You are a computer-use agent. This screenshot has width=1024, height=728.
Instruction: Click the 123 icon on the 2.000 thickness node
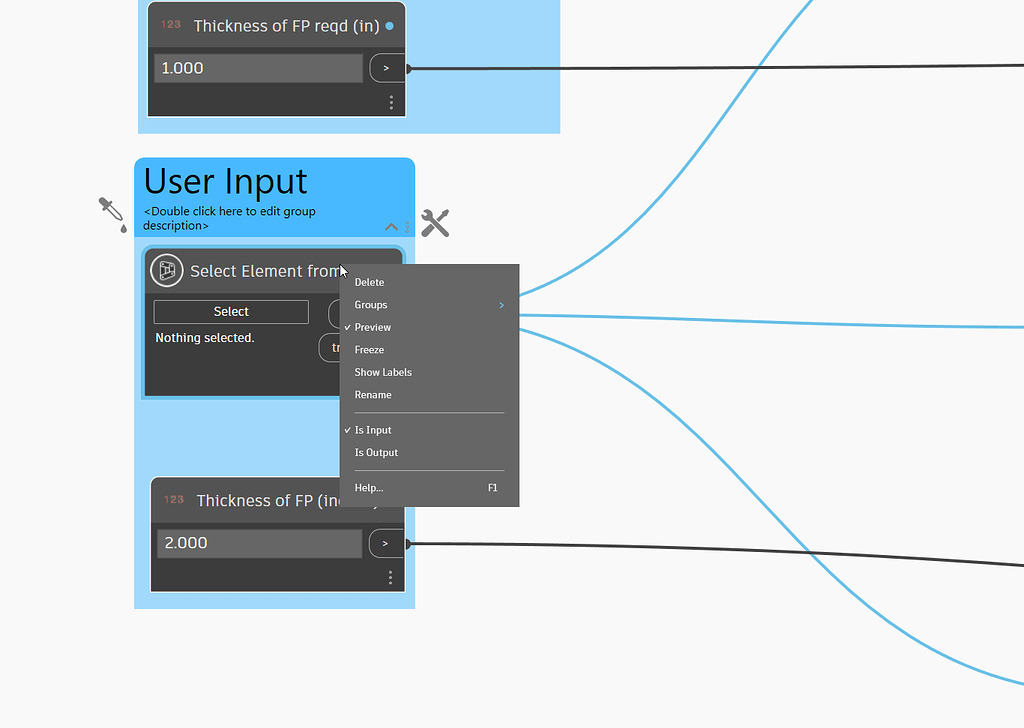(x=174, y=500)
